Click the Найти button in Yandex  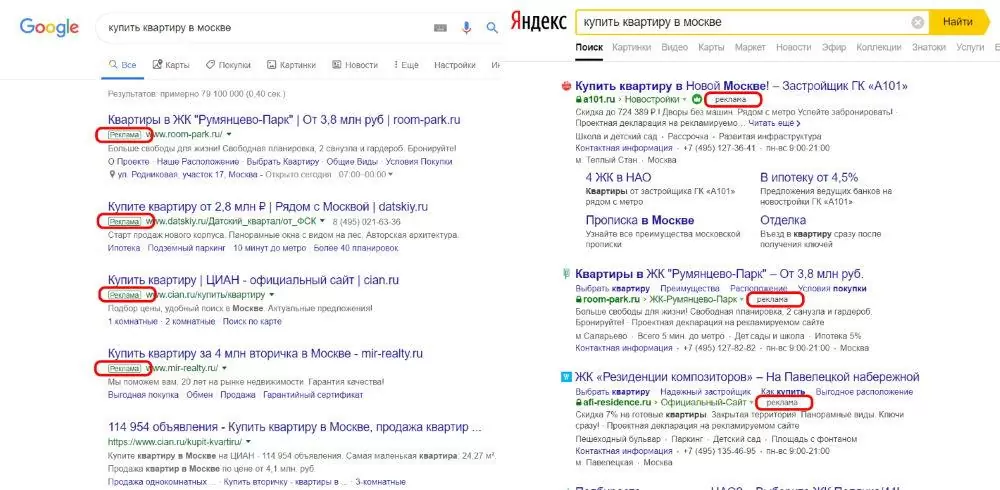click(x=958, y=22)
